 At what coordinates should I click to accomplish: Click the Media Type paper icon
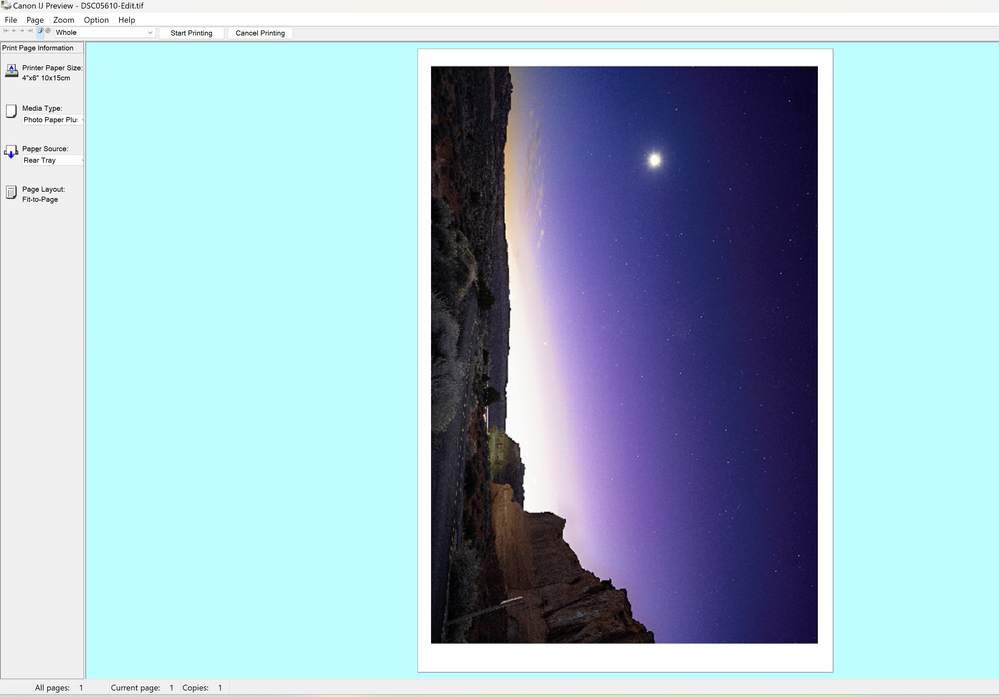[11, 111]
